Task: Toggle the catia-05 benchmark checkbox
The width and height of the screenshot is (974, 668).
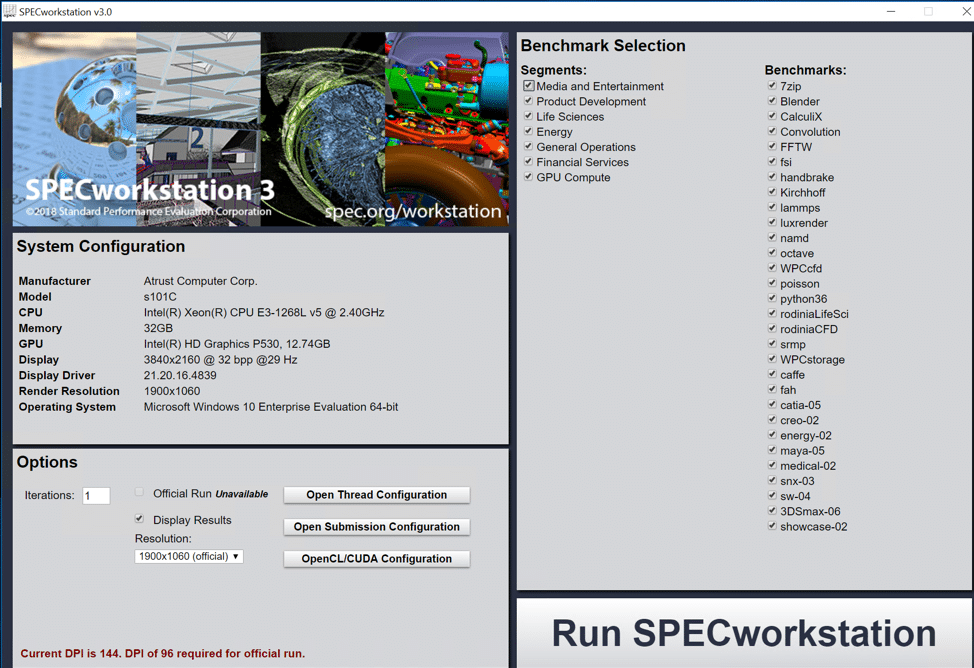Action: pyautogui.click(x=772, y=405)
